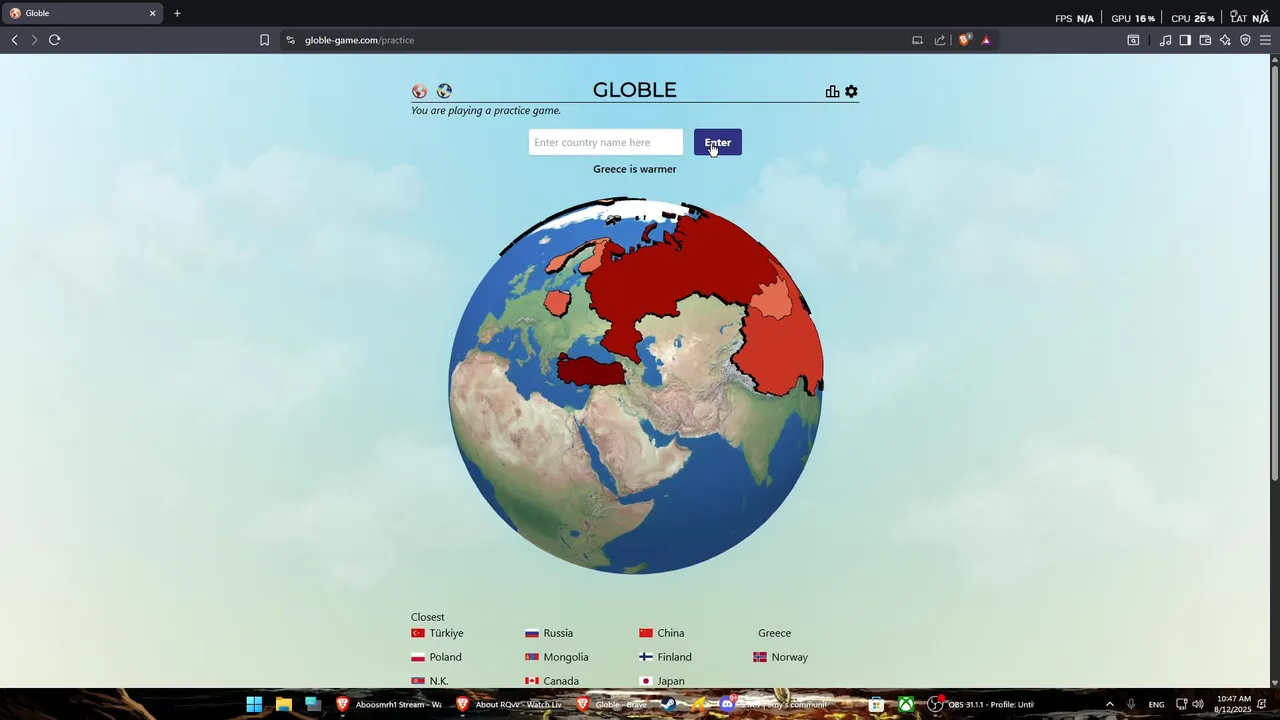Open the Windows Start menu
This screenshot has width=1280, height=720.
254,704
